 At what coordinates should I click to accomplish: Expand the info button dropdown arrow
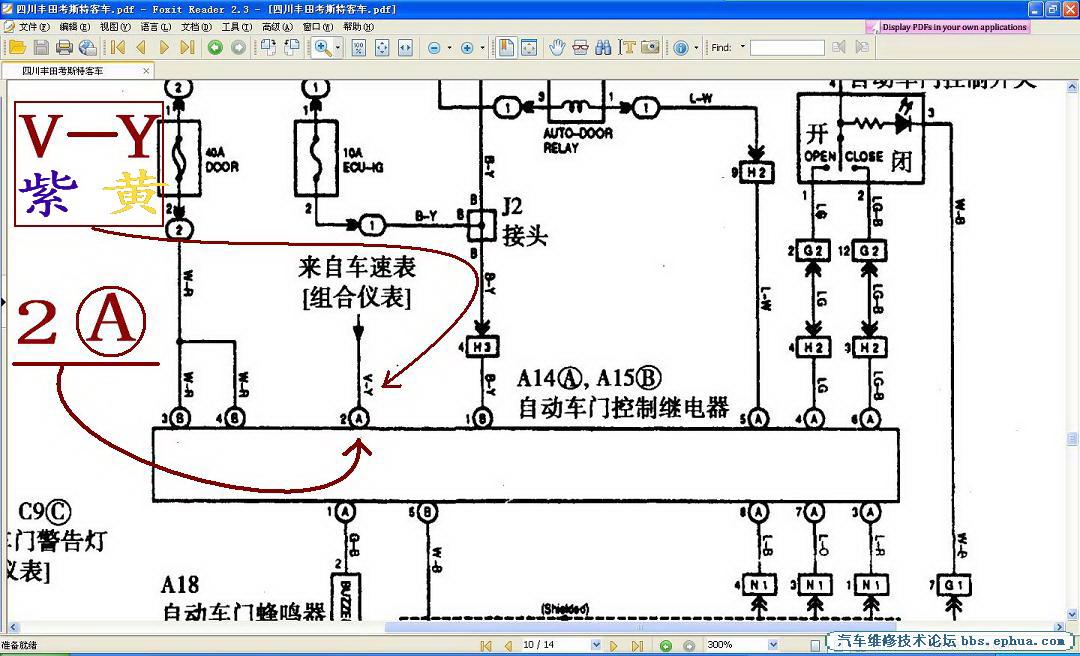pos(696,48)
